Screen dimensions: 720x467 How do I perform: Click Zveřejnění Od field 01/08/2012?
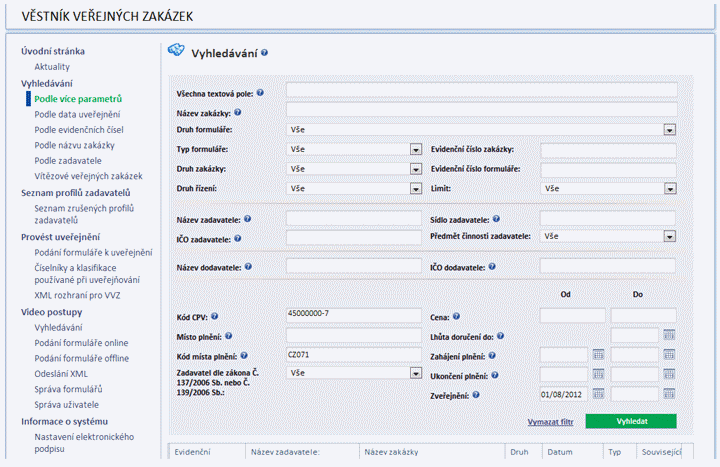coord(564,394)
